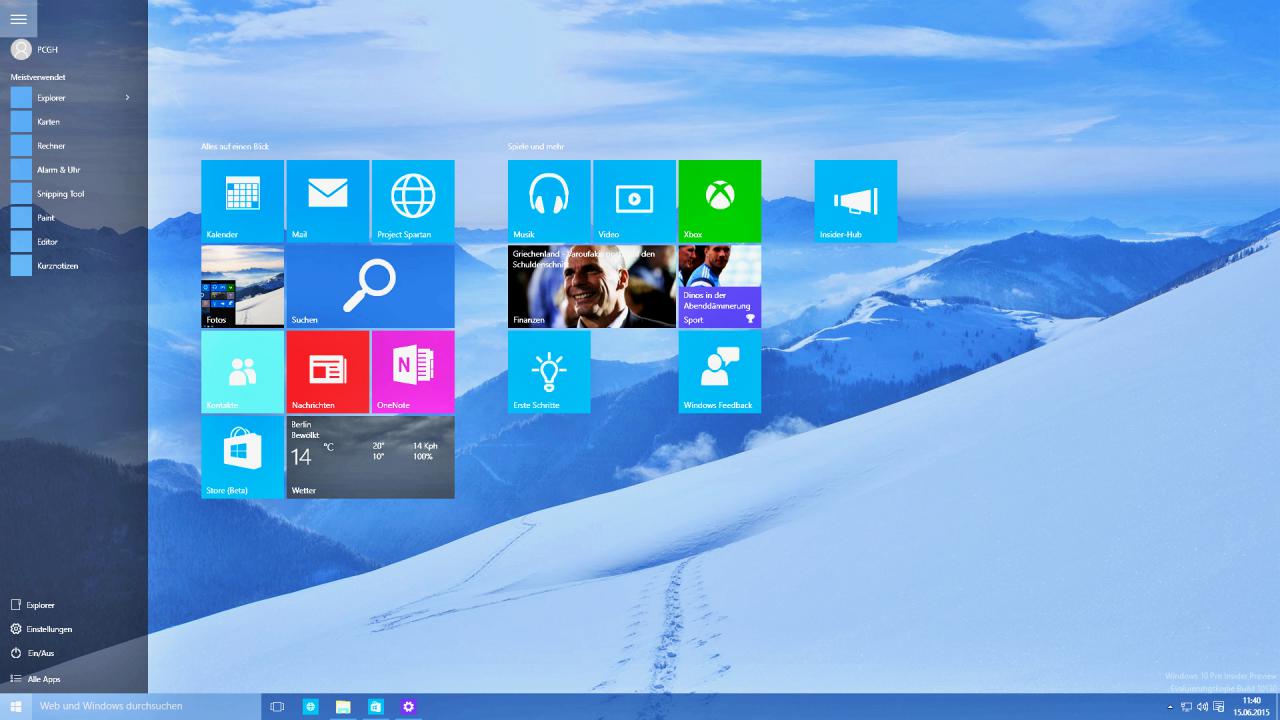Viewport: 1280px width, 720px height.
Task: Open the Store (Beta) tile
Action: click(x=242, y=457)
